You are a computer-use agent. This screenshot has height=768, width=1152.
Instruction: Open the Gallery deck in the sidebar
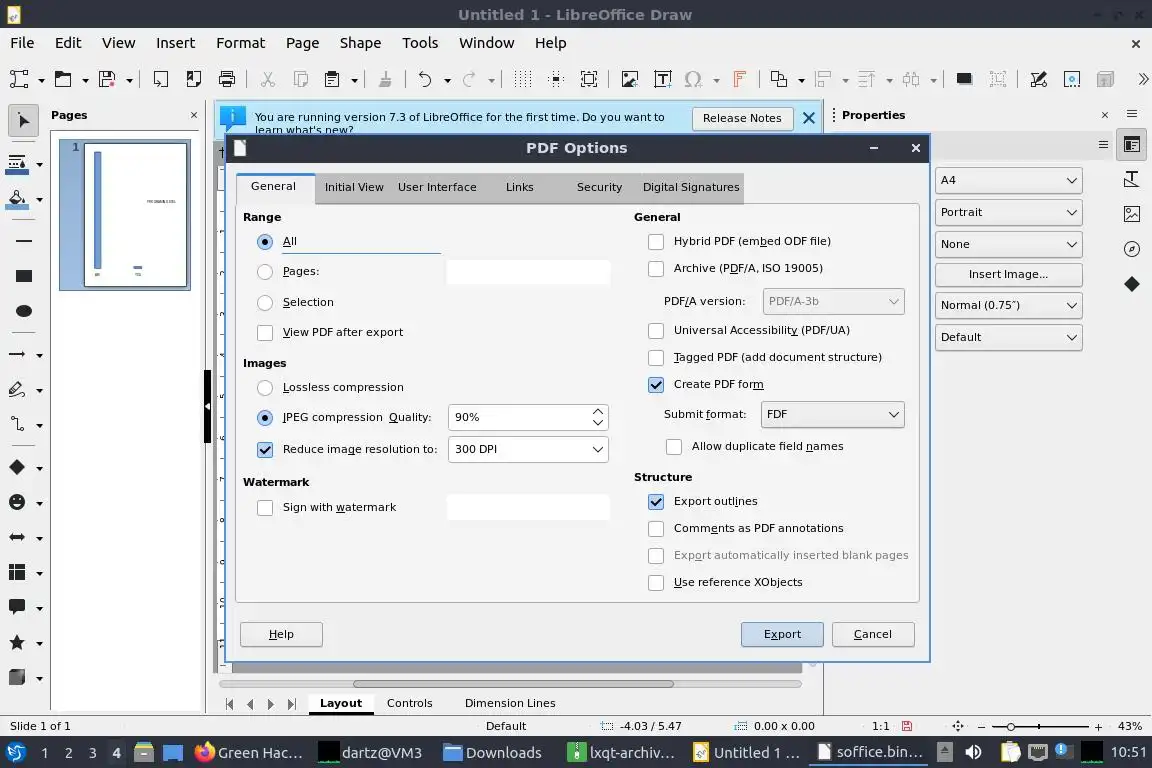(1132, 214)
